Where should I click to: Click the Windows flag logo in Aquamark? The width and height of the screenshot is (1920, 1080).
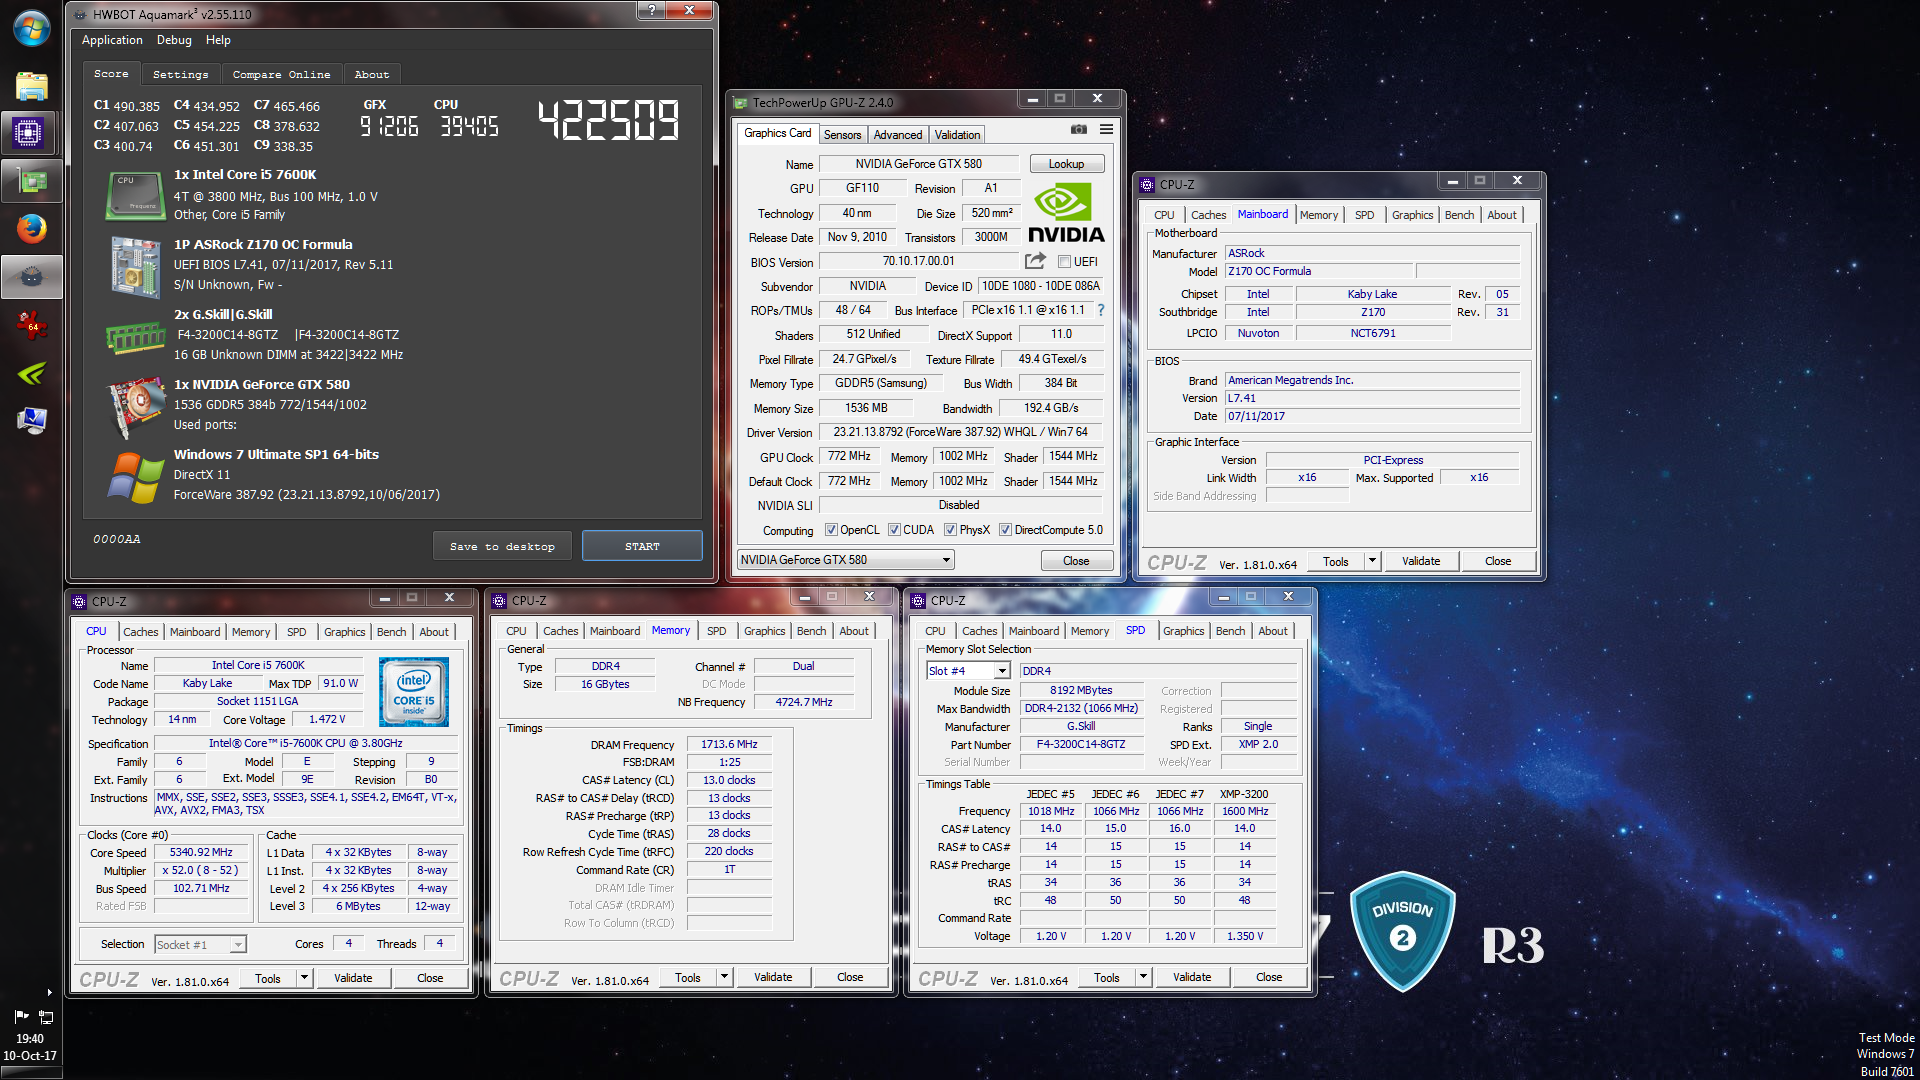coord(135,478)
